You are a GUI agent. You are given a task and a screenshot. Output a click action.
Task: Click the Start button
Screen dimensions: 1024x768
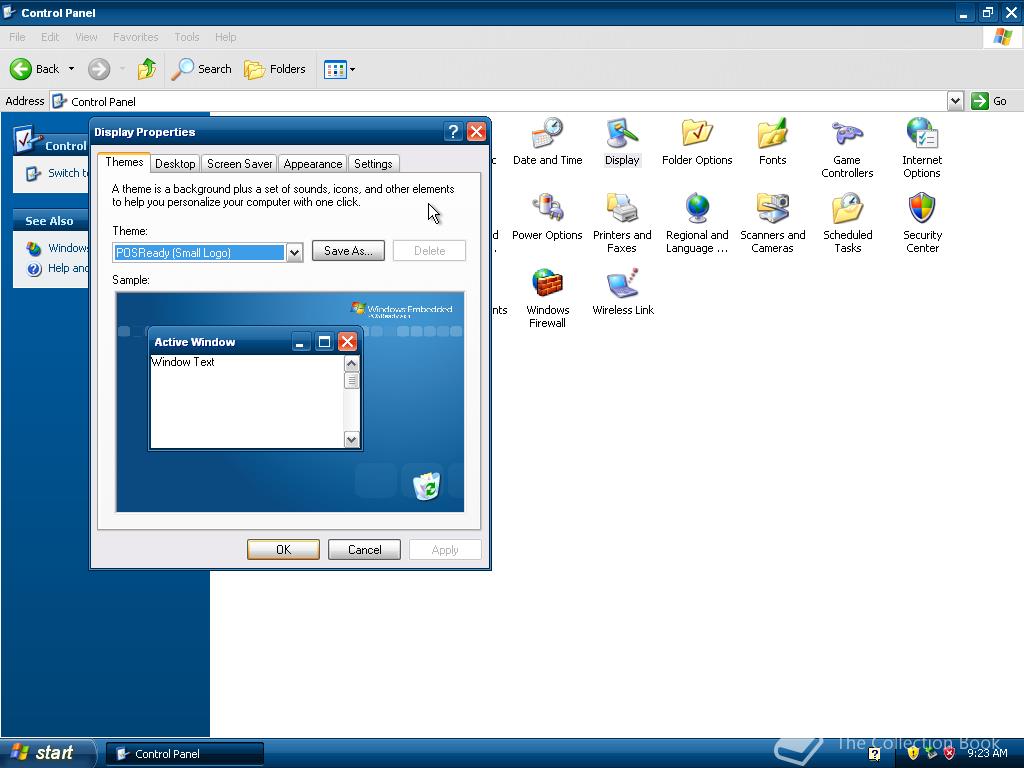47,753
